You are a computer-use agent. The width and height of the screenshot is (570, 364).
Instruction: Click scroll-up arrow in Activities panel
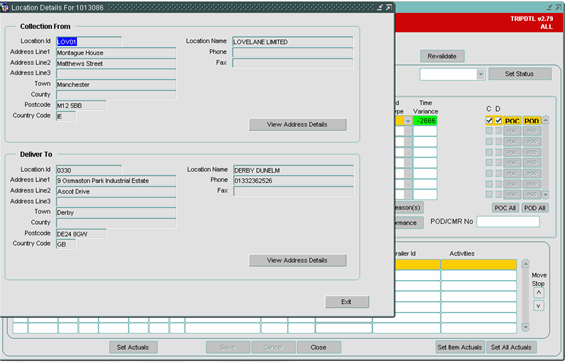[525, 264]
